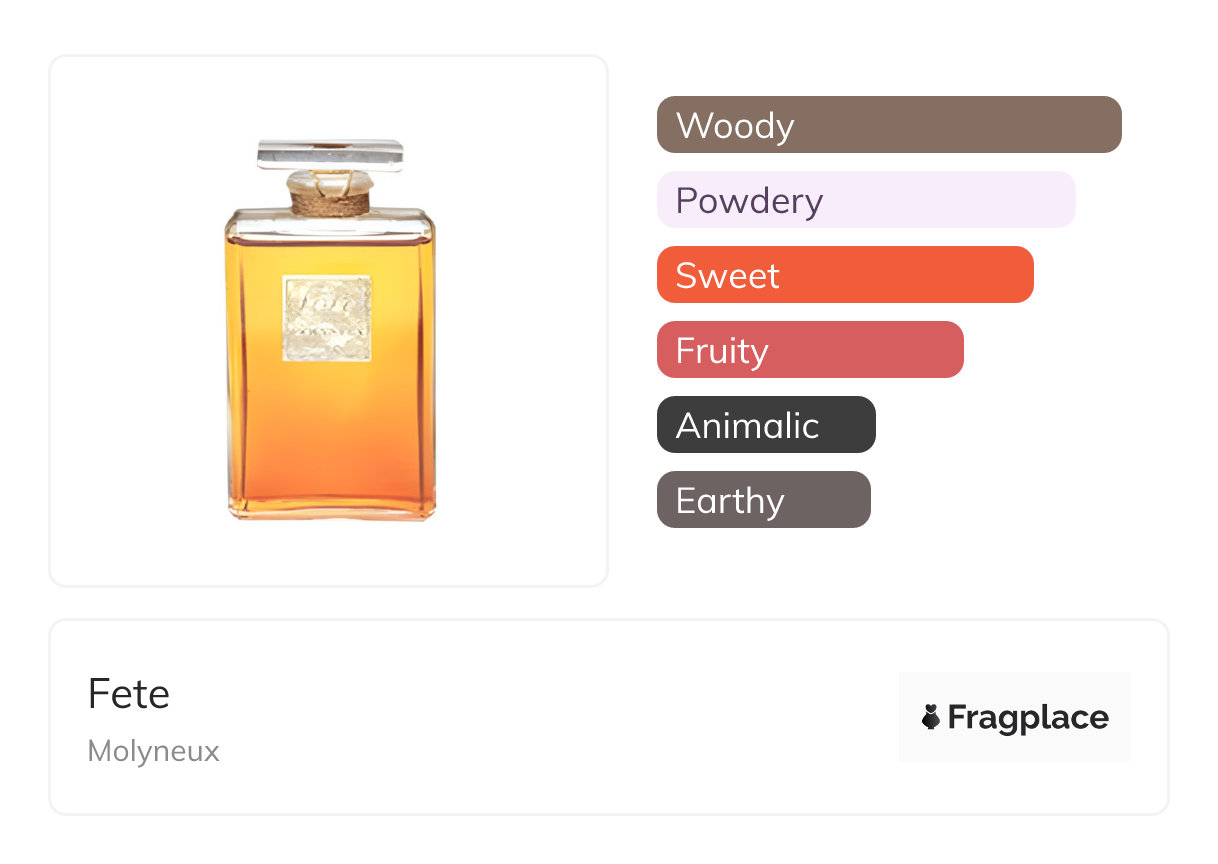Select the Animalic accord bar
This screenshot has height=864, width=1218.
tap(765, 425)
